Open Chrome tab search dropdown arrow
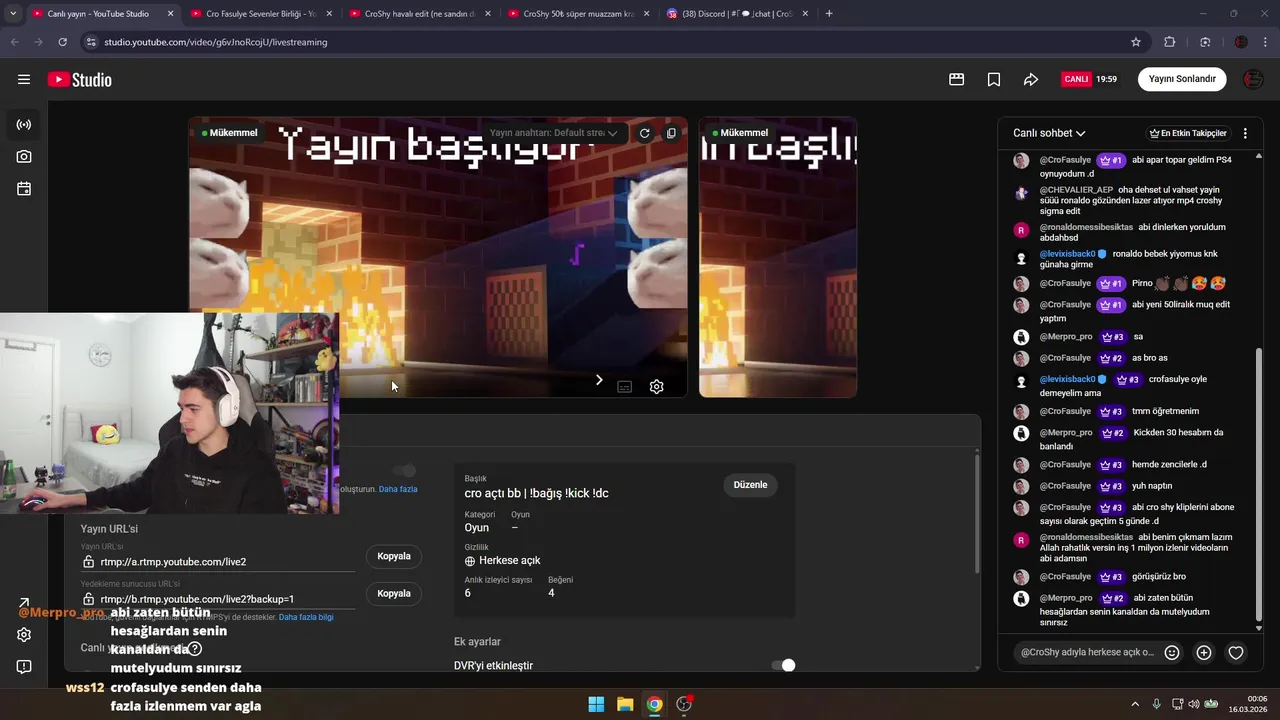The height and width of the screenshot is (720, 1280). (x=13, y=14)
